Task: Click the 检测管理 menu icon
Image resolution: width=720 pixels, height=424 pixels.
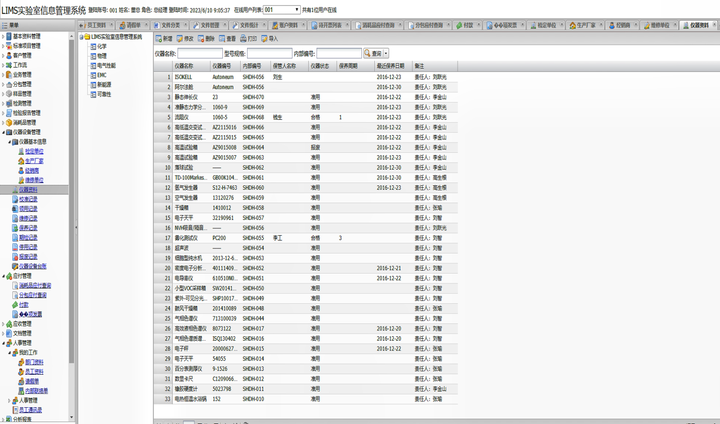Action: click(9, 103)
